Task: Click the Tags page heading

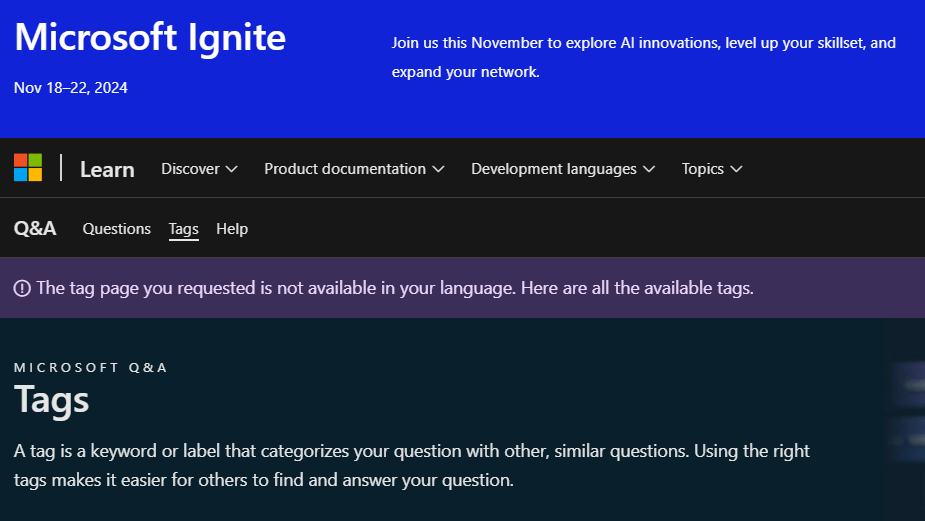Action: (x=52, y=400)
